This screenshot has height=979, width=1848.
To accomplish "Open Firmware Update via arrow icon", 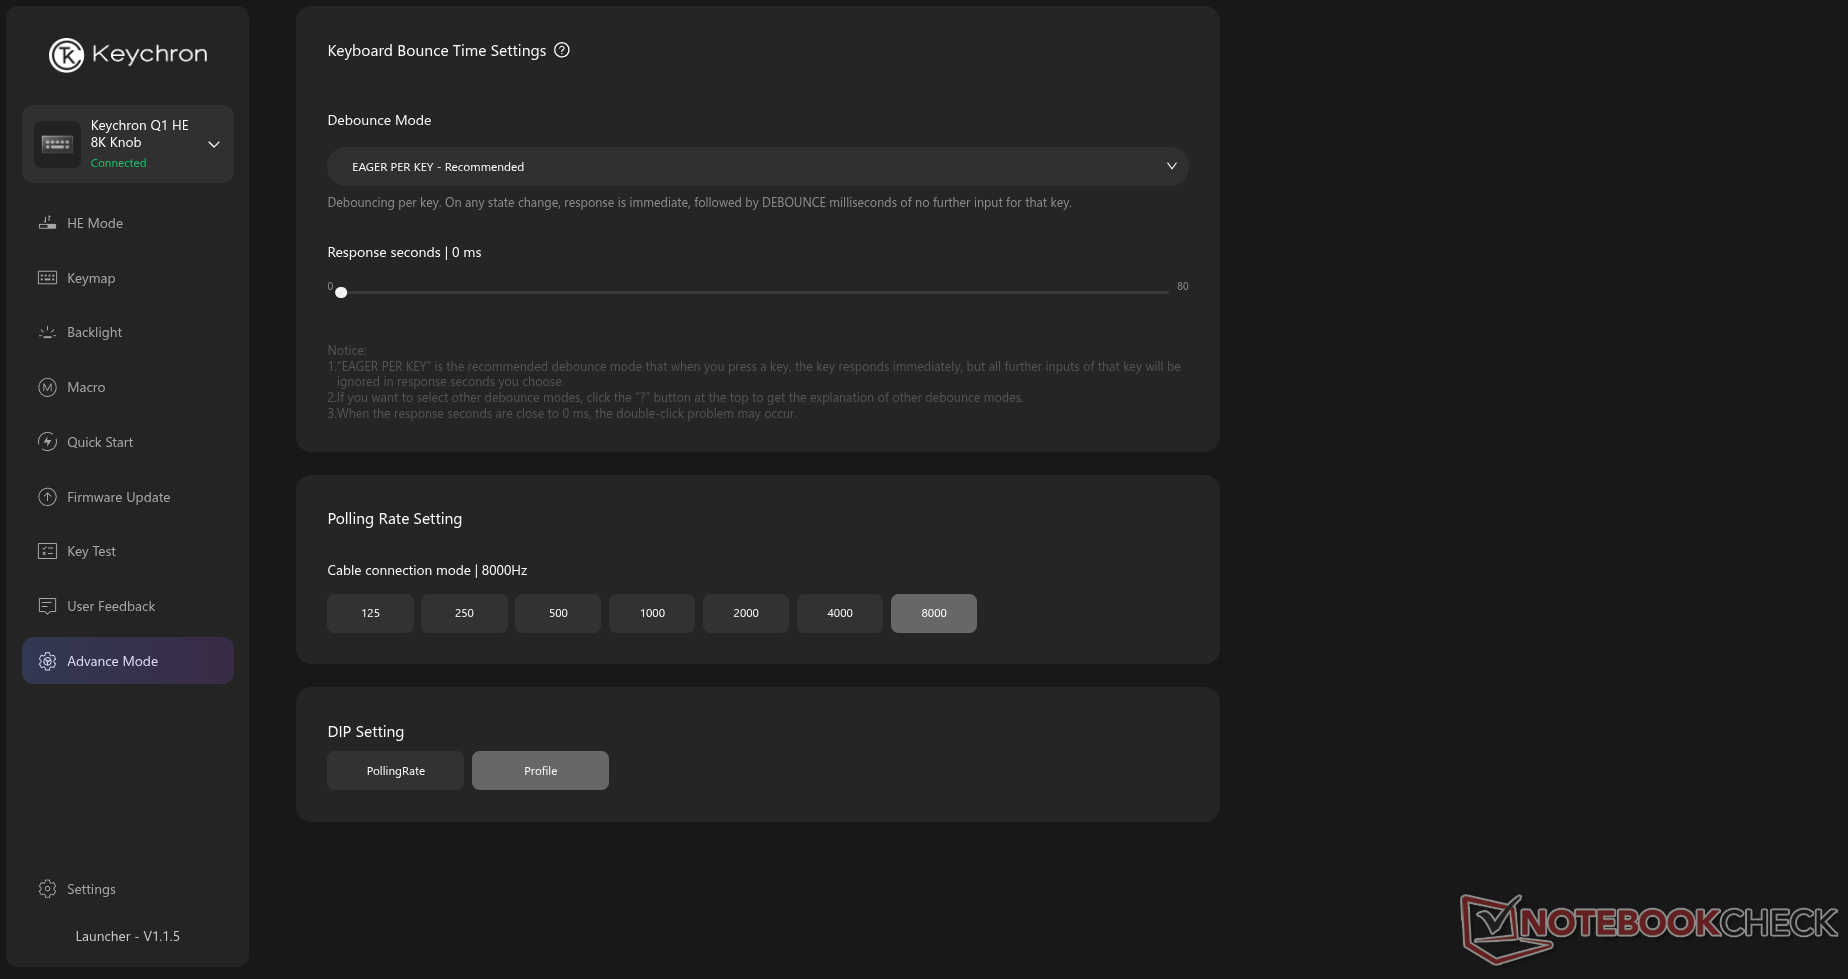I will (47, 497).
